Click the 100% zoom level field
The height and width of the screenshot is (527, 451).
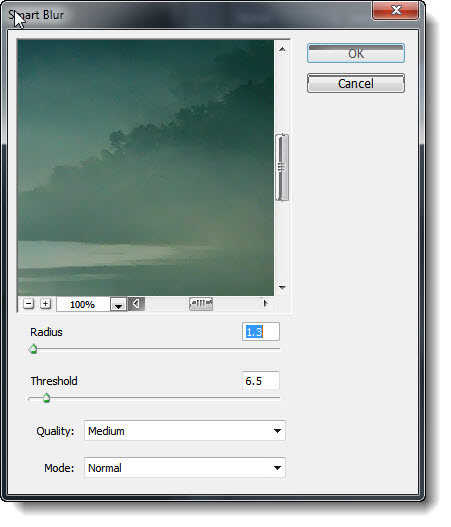click(83, 305)
